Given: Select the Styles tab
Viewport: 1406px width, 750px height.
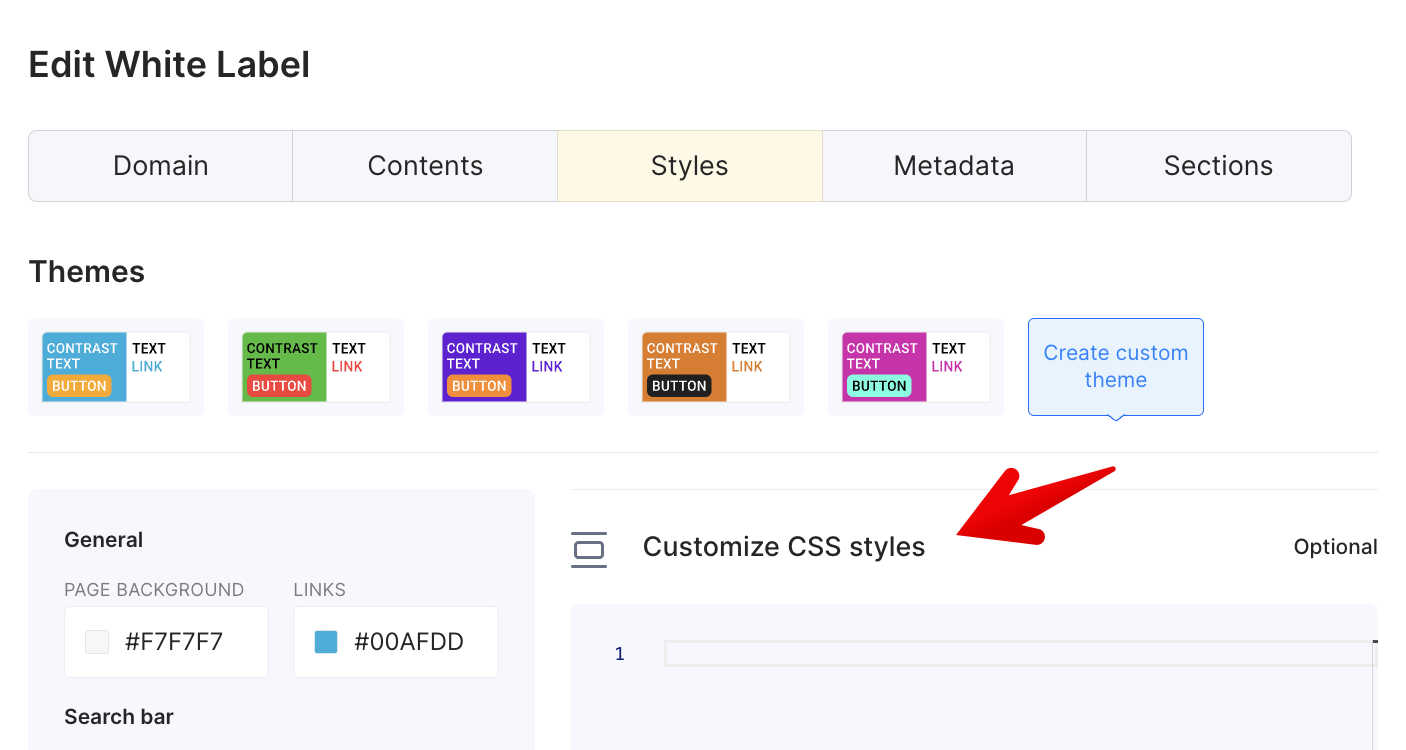Looking at the screenshot, I should (x=690, y=166).
